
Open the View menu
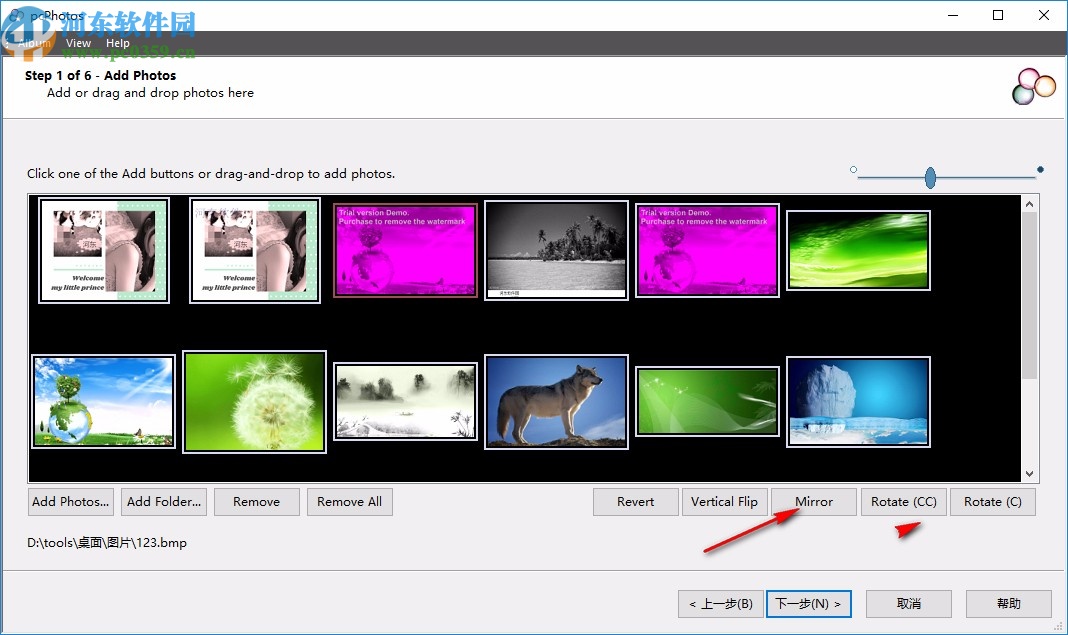click(78, 43)
